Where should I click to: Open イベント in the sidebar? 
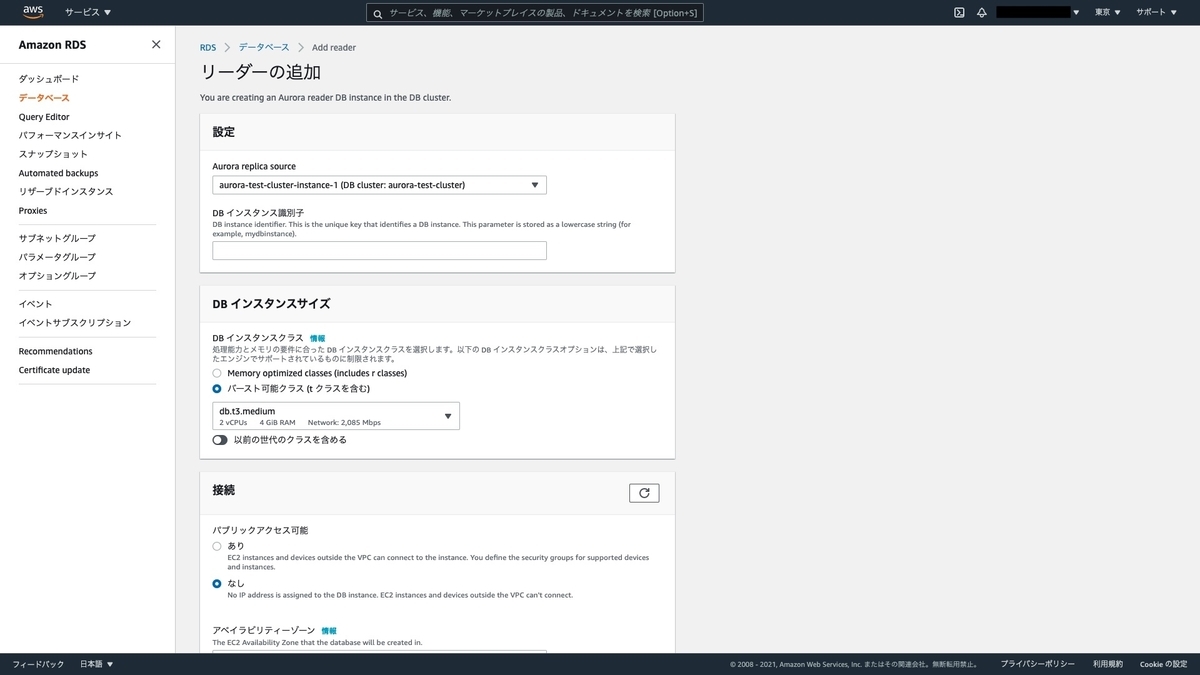(35, 304)
